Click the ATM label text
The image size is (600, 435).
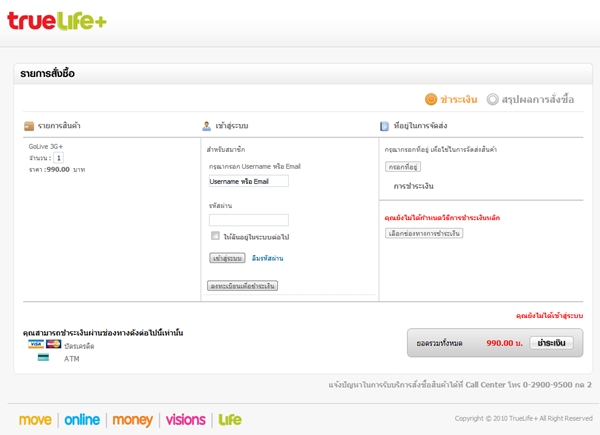pyautogui.click(x=72, y=359)
